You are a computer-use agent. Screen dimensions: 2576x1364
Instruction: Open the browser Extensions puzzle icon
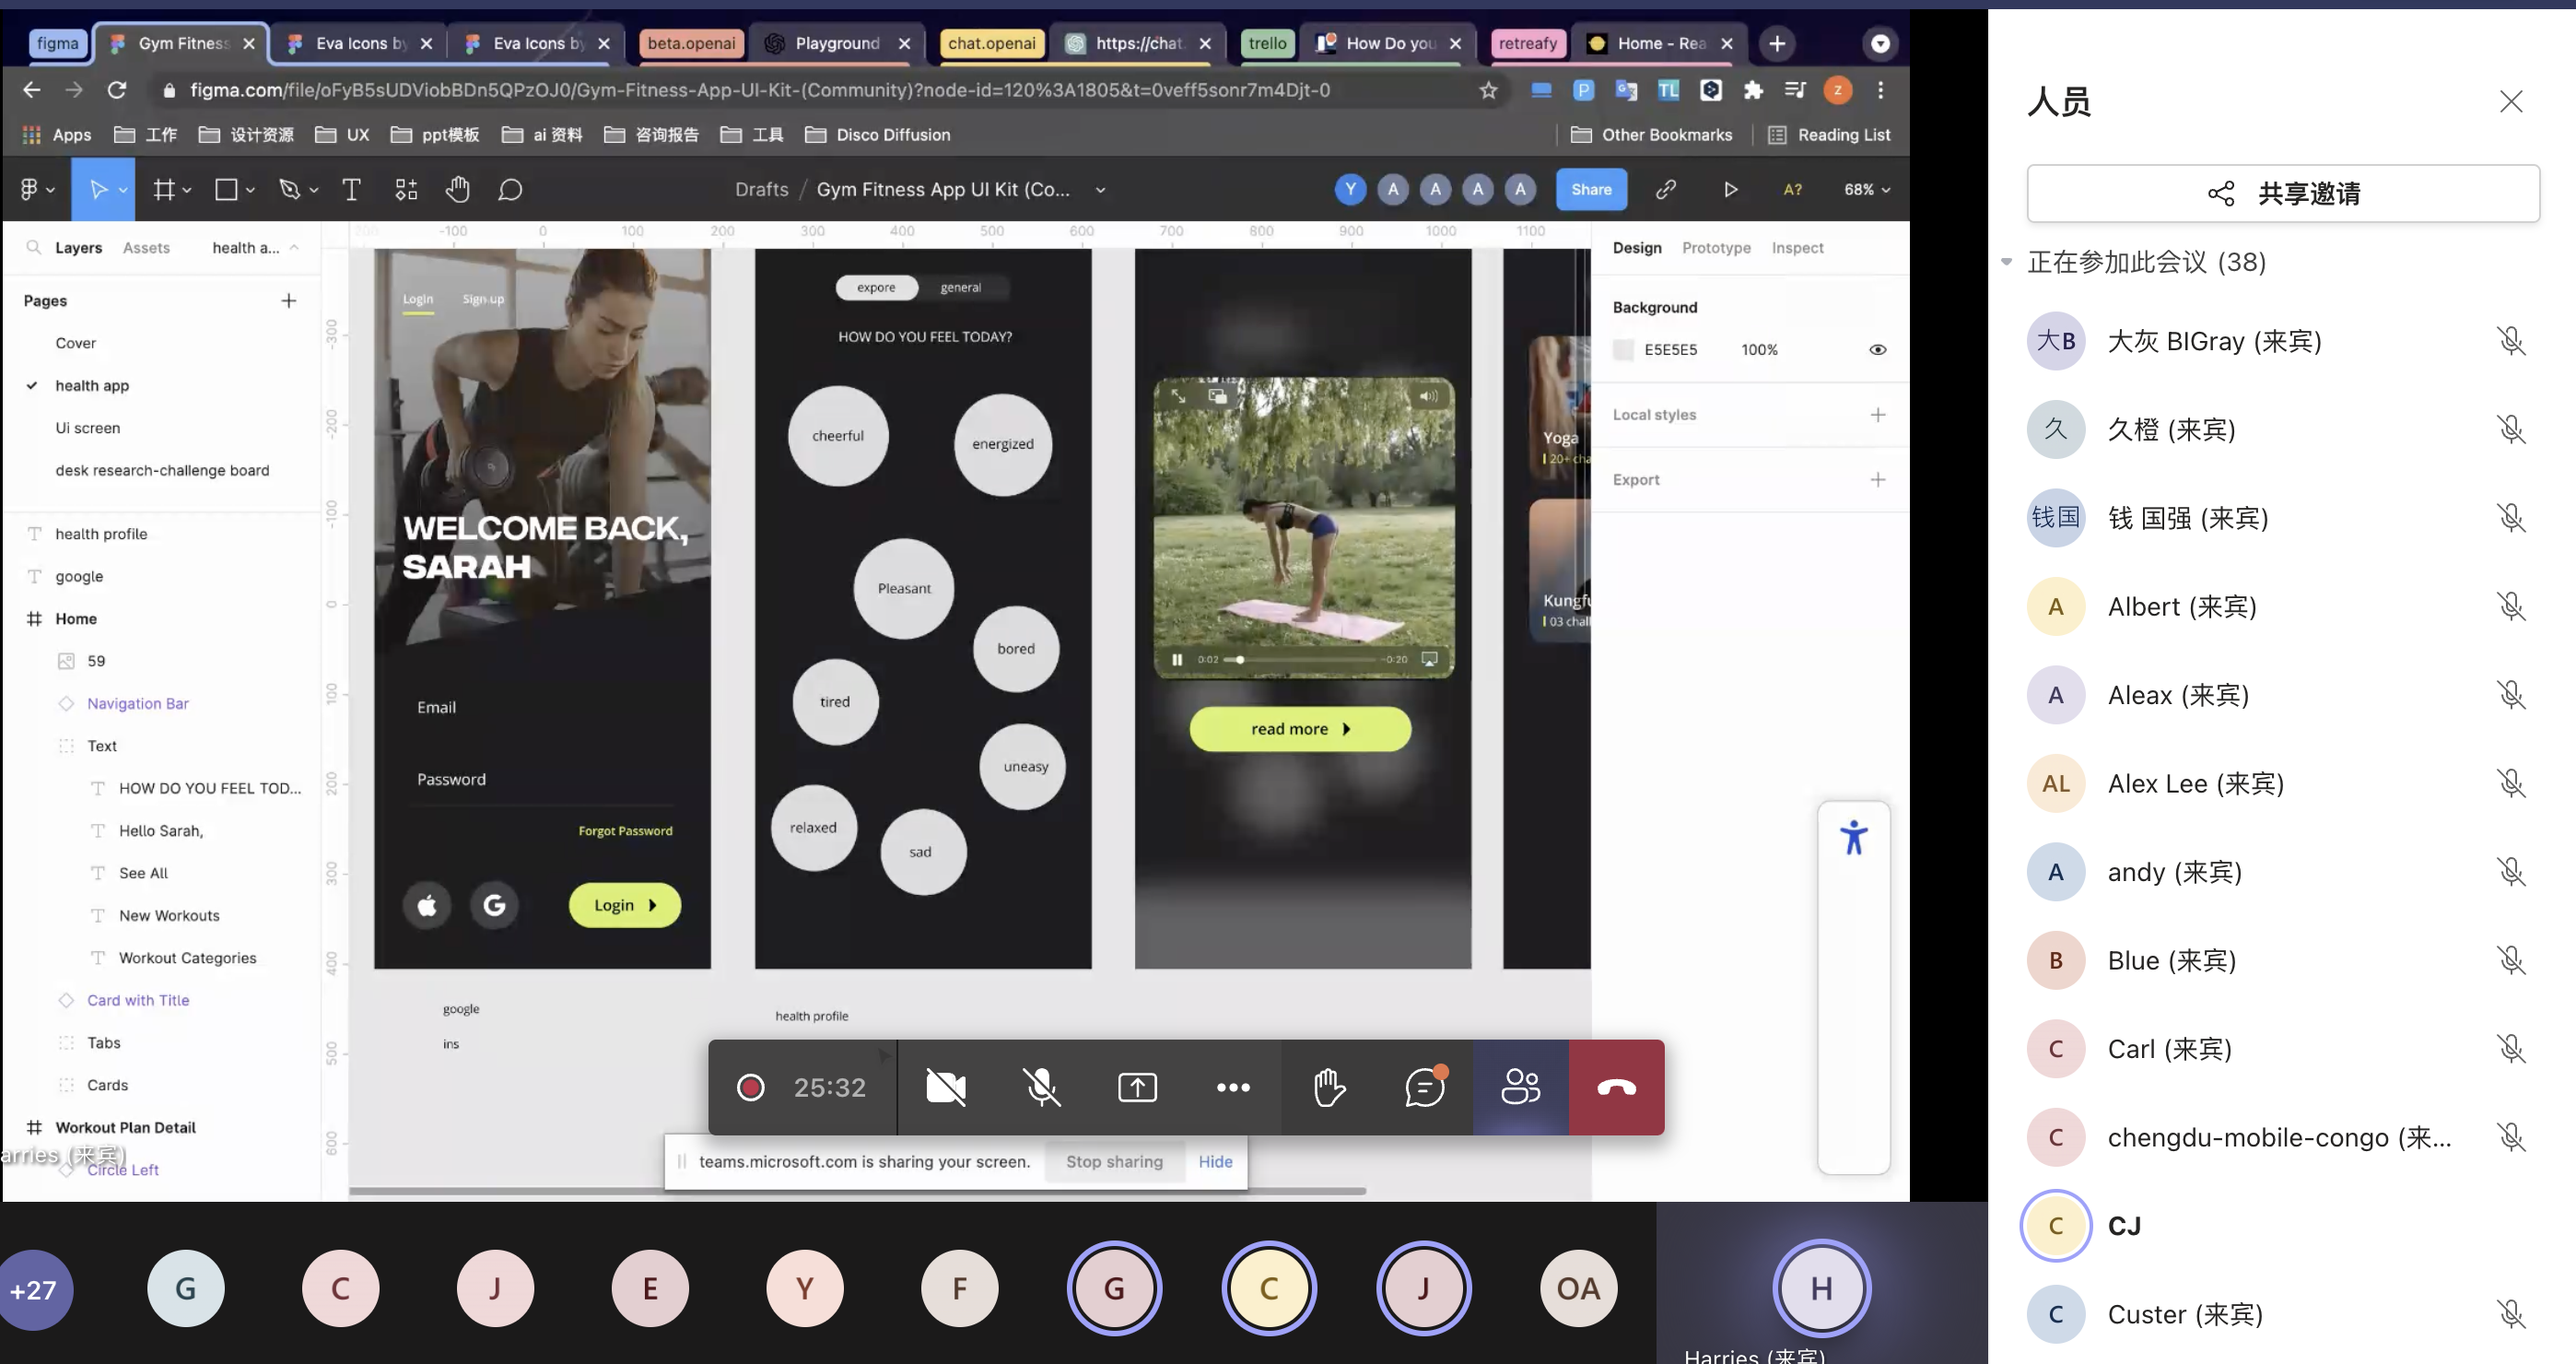1753,90
